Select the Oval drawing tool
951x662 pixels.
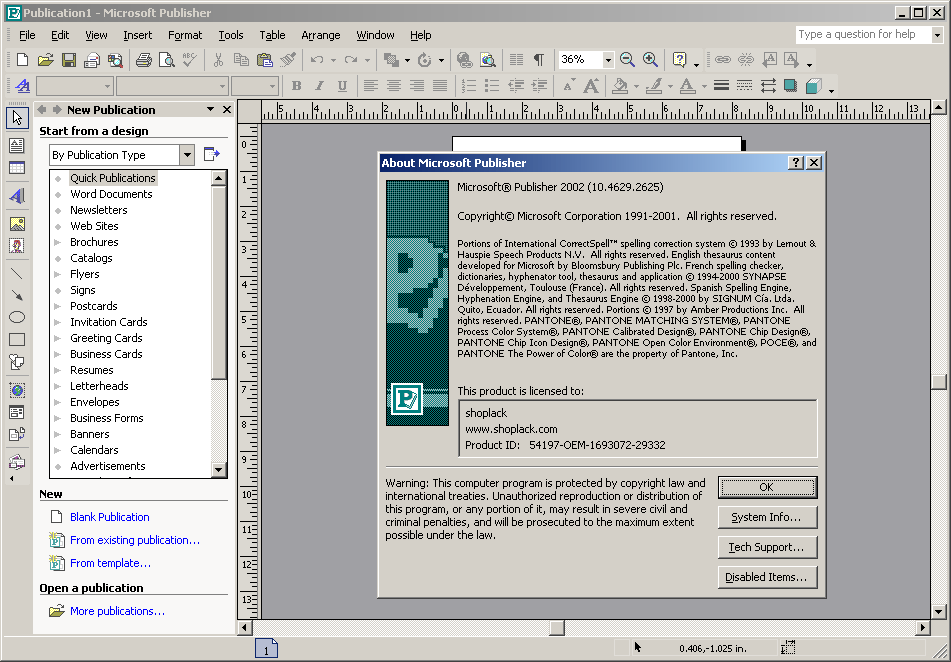coord(17,317)
